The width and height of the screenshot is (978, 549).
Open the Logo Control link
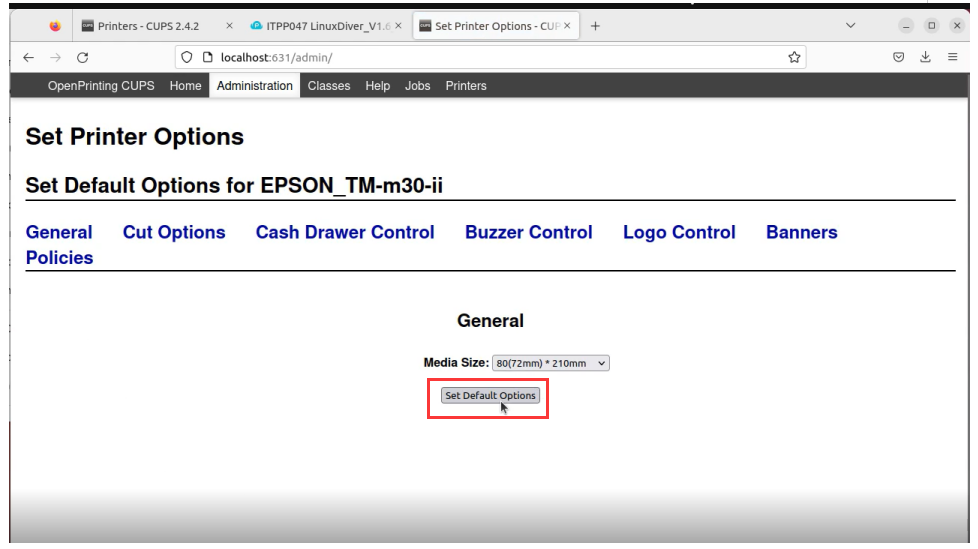[679, 232]
